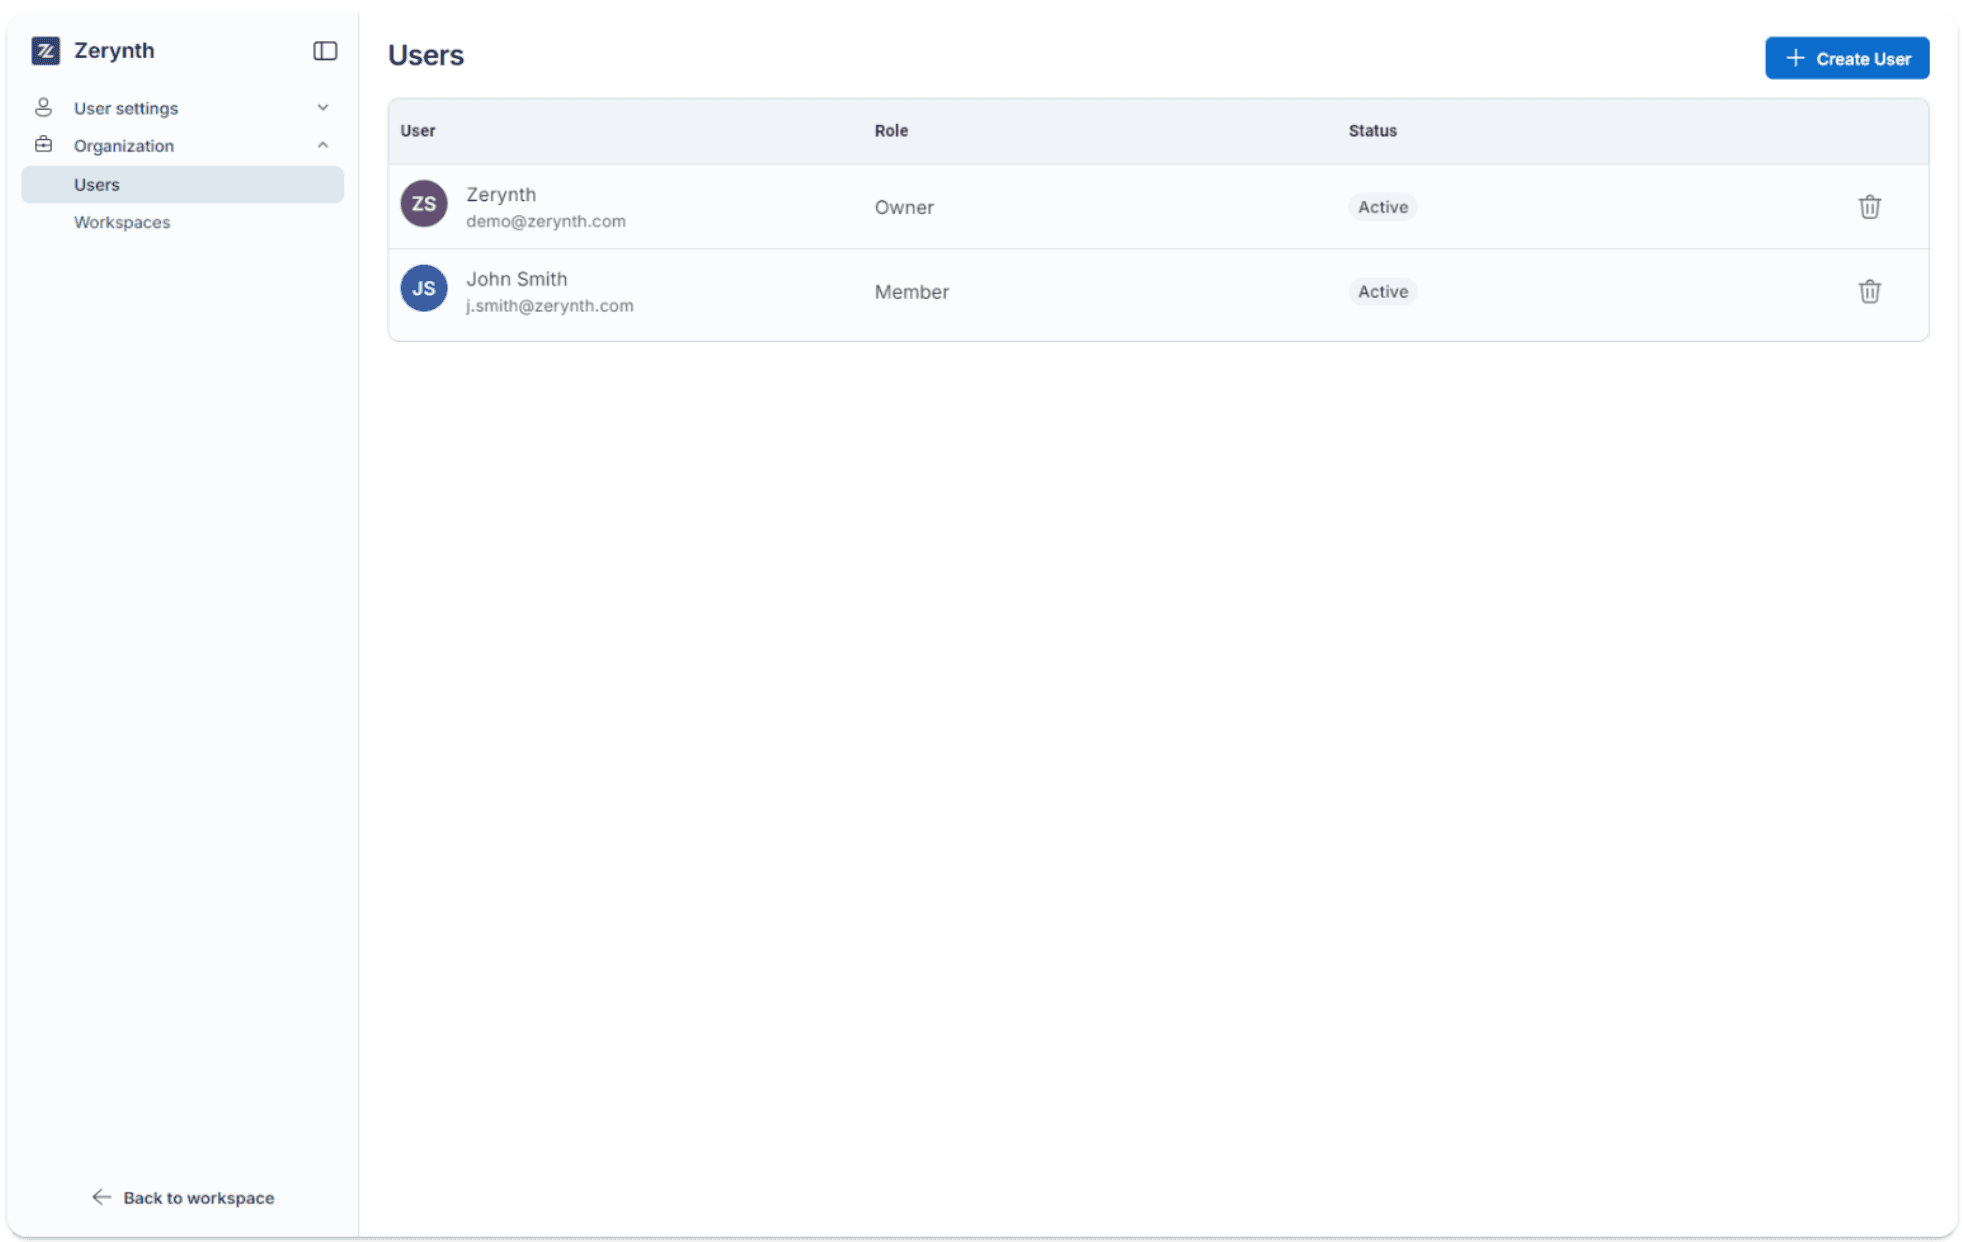
Task: Click the Active status badge for Zerynth owner
Action: (1382, 207)
